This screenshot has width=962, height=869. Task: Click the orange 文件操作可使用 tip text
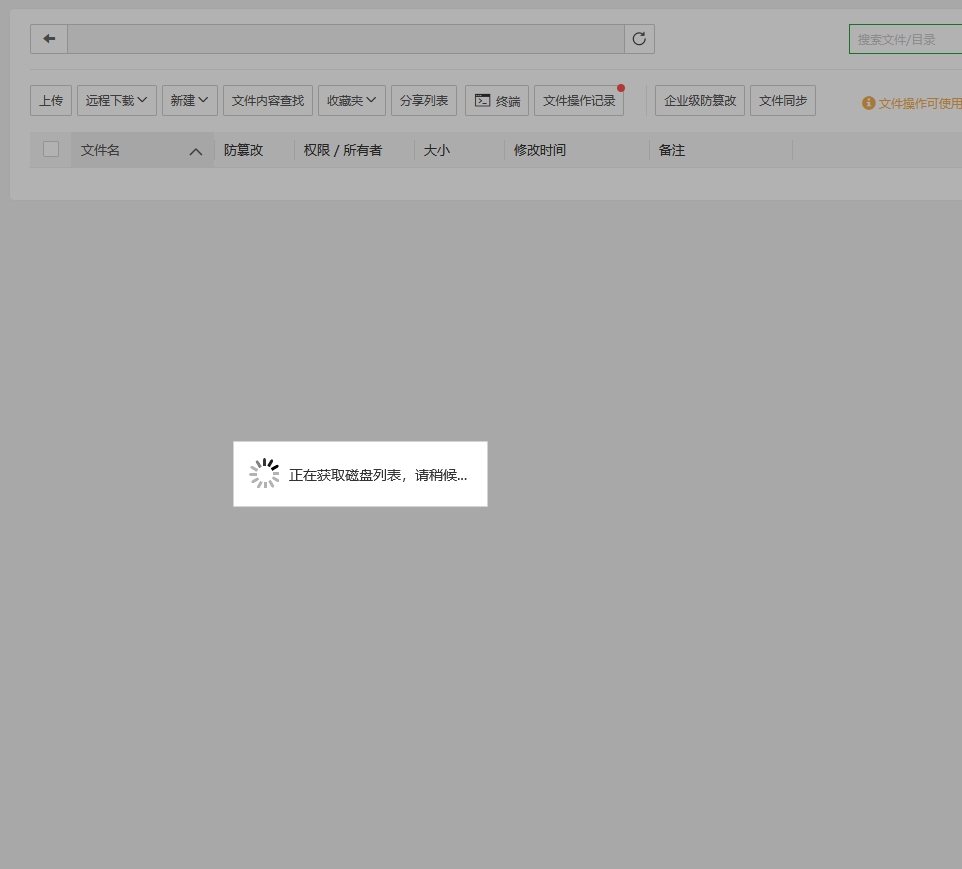920,103
